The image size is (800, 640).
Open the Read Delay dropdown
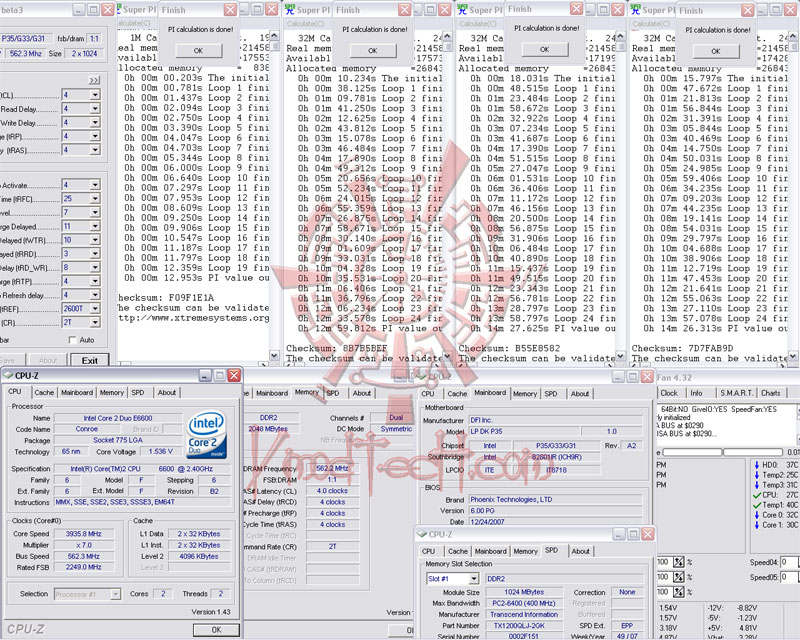pyautogui.click(x=95, y=109)
